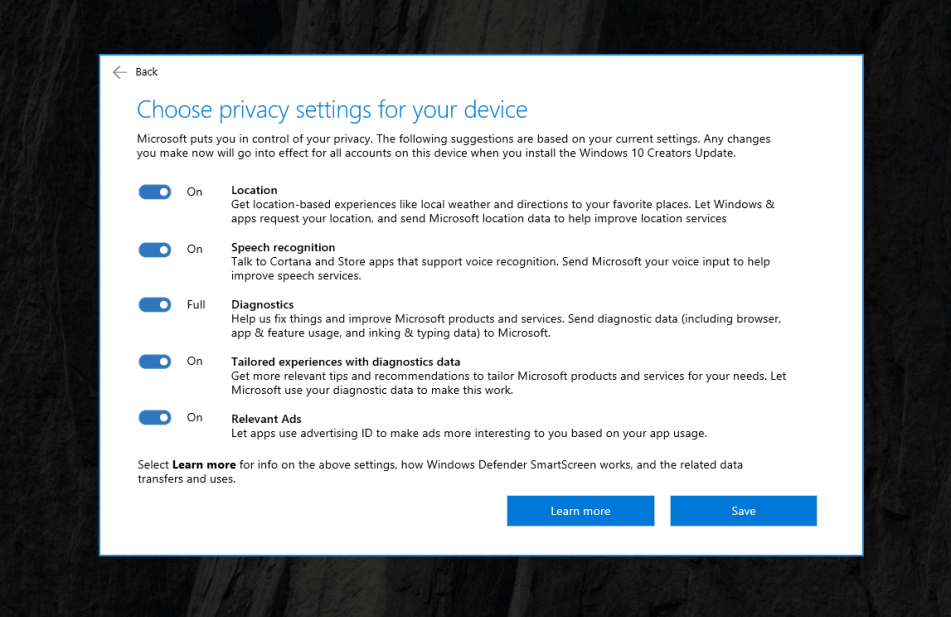Turn off the Relevant Ads toggle
Screen dimensions: 951x617
click(155, 418)
